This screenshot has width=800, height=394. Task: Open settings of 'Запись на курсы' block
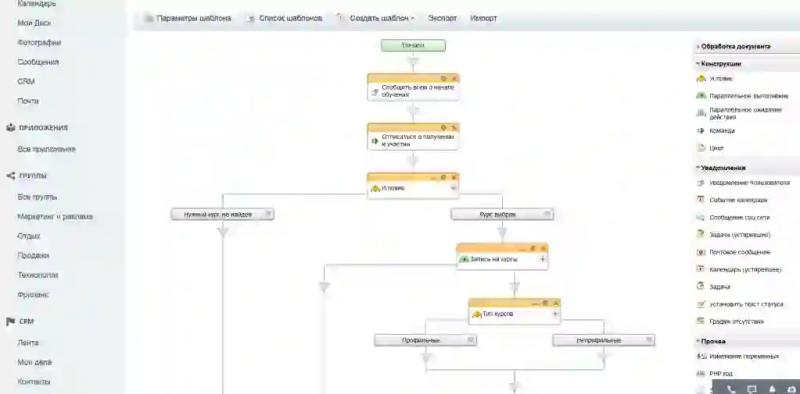(x=532, y=248)
